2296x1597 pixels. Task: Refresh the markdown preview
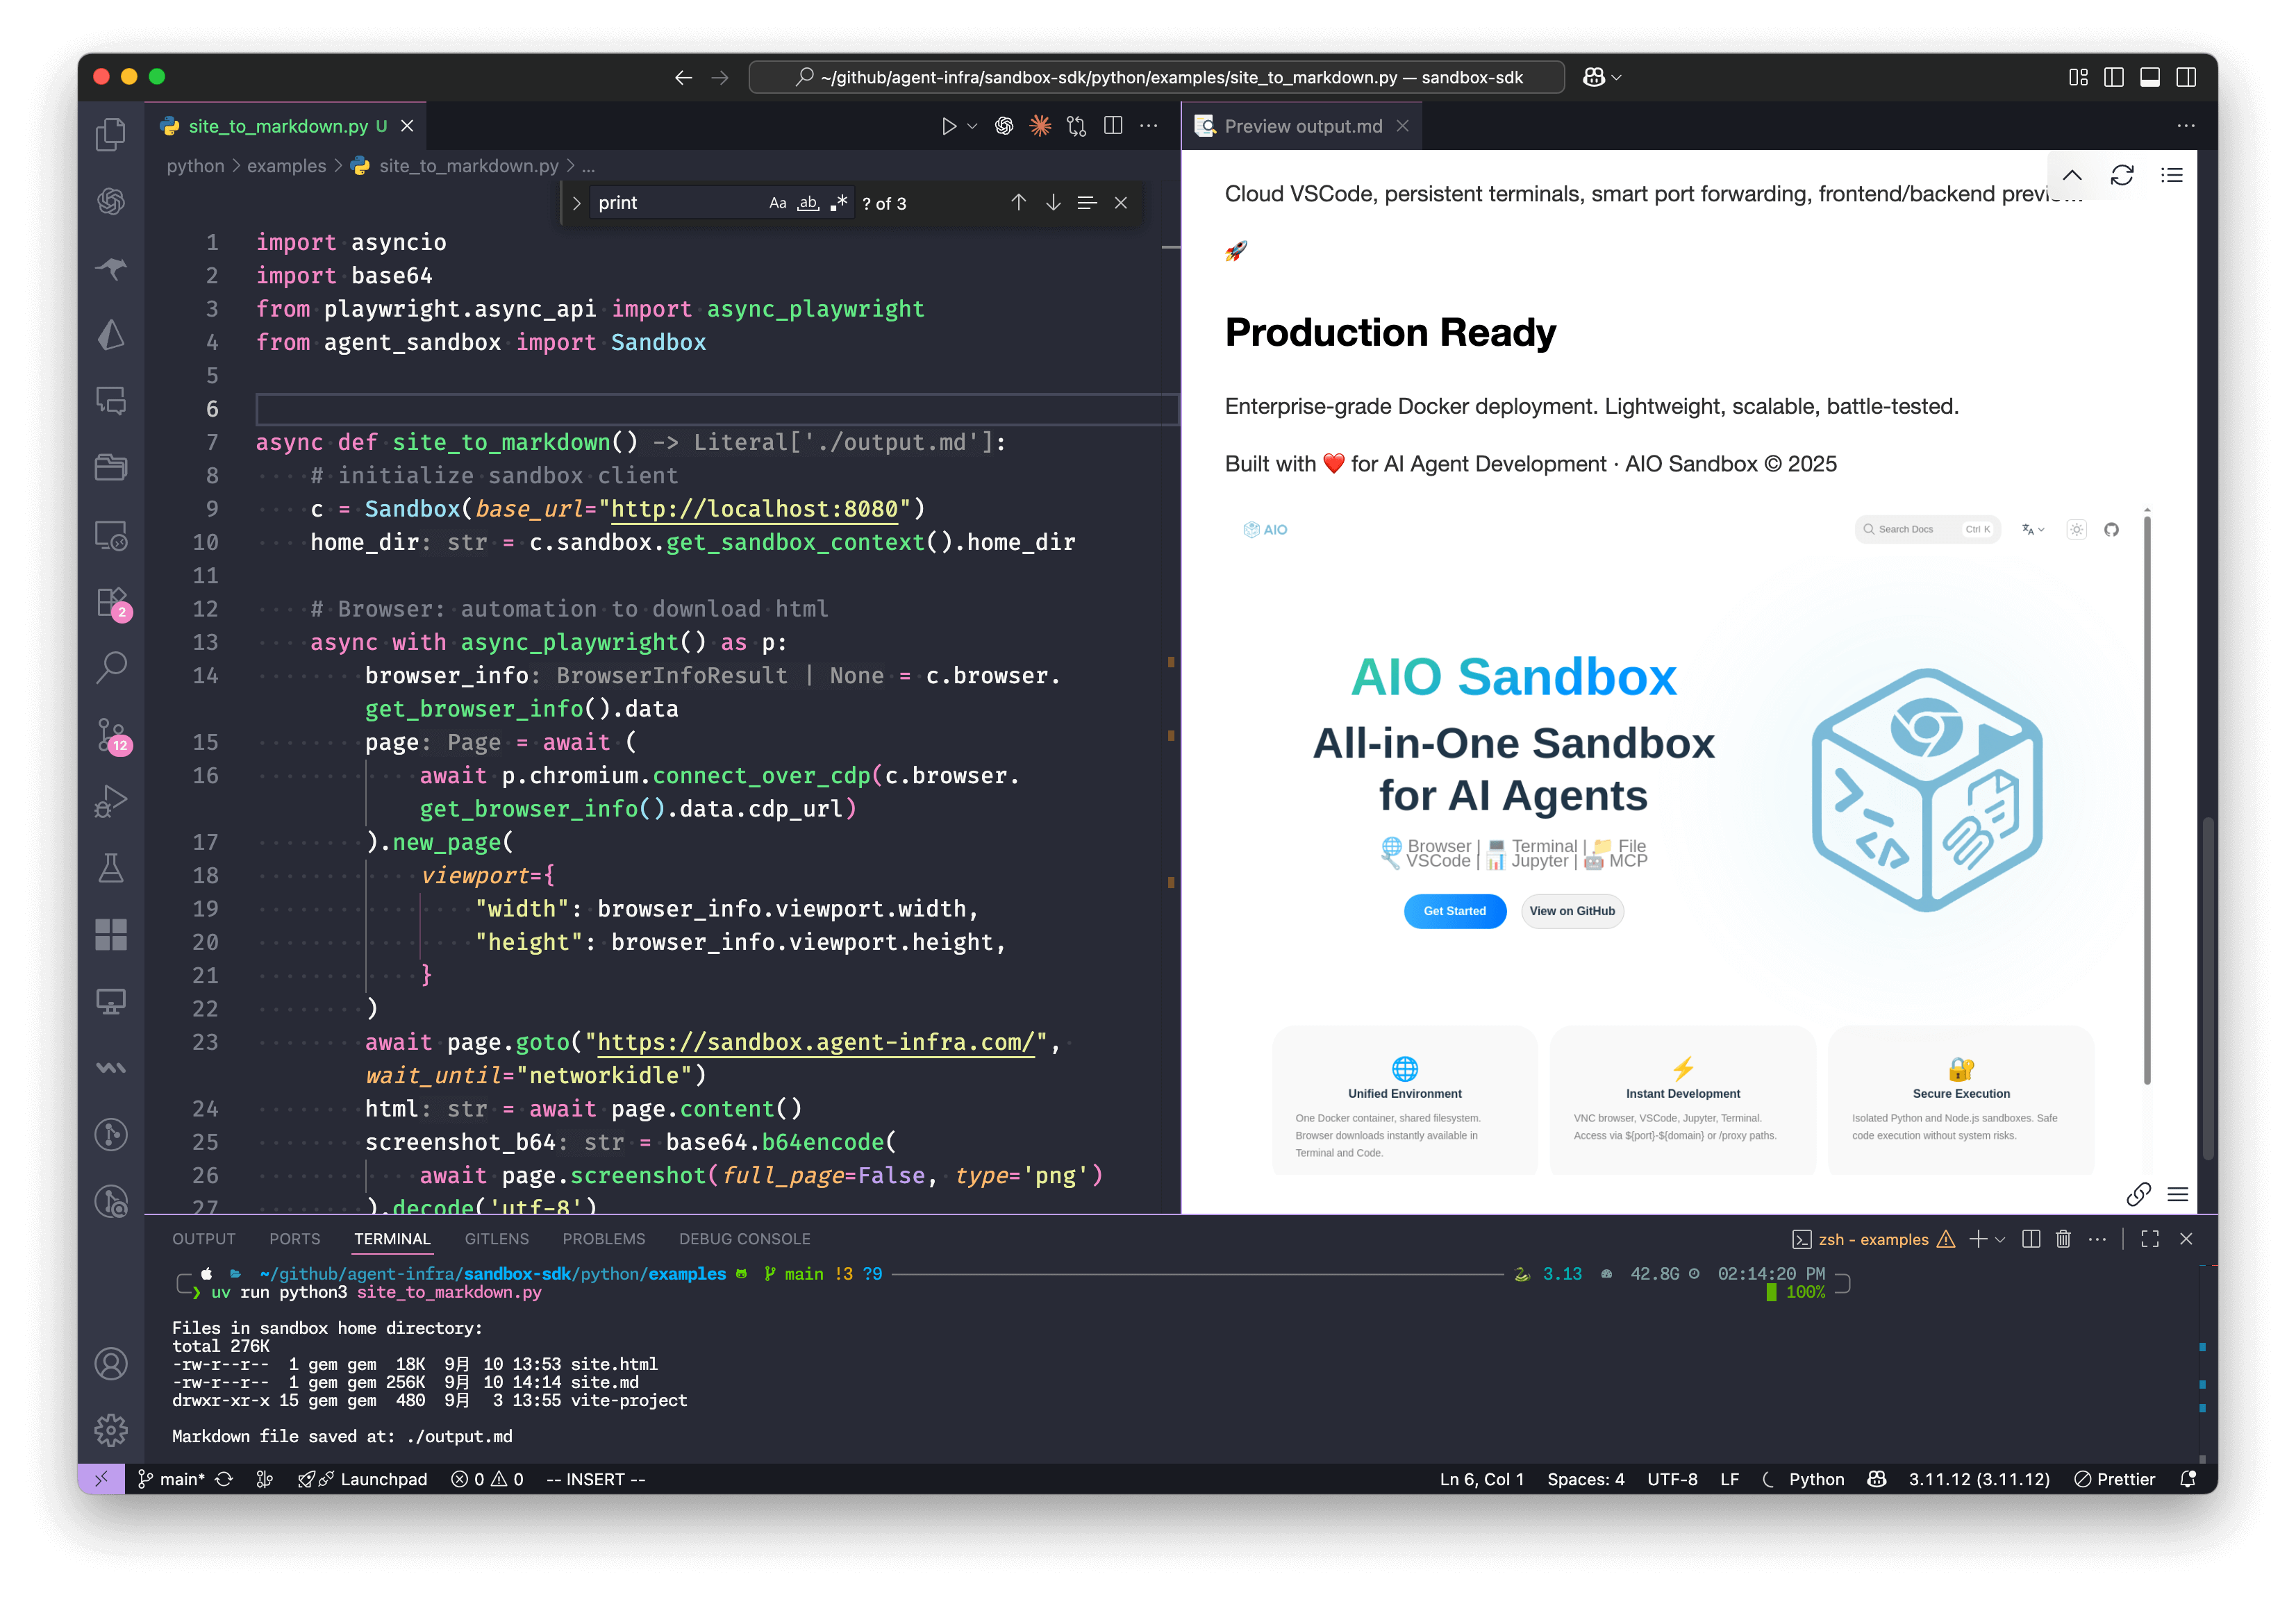coord(2122,176)
